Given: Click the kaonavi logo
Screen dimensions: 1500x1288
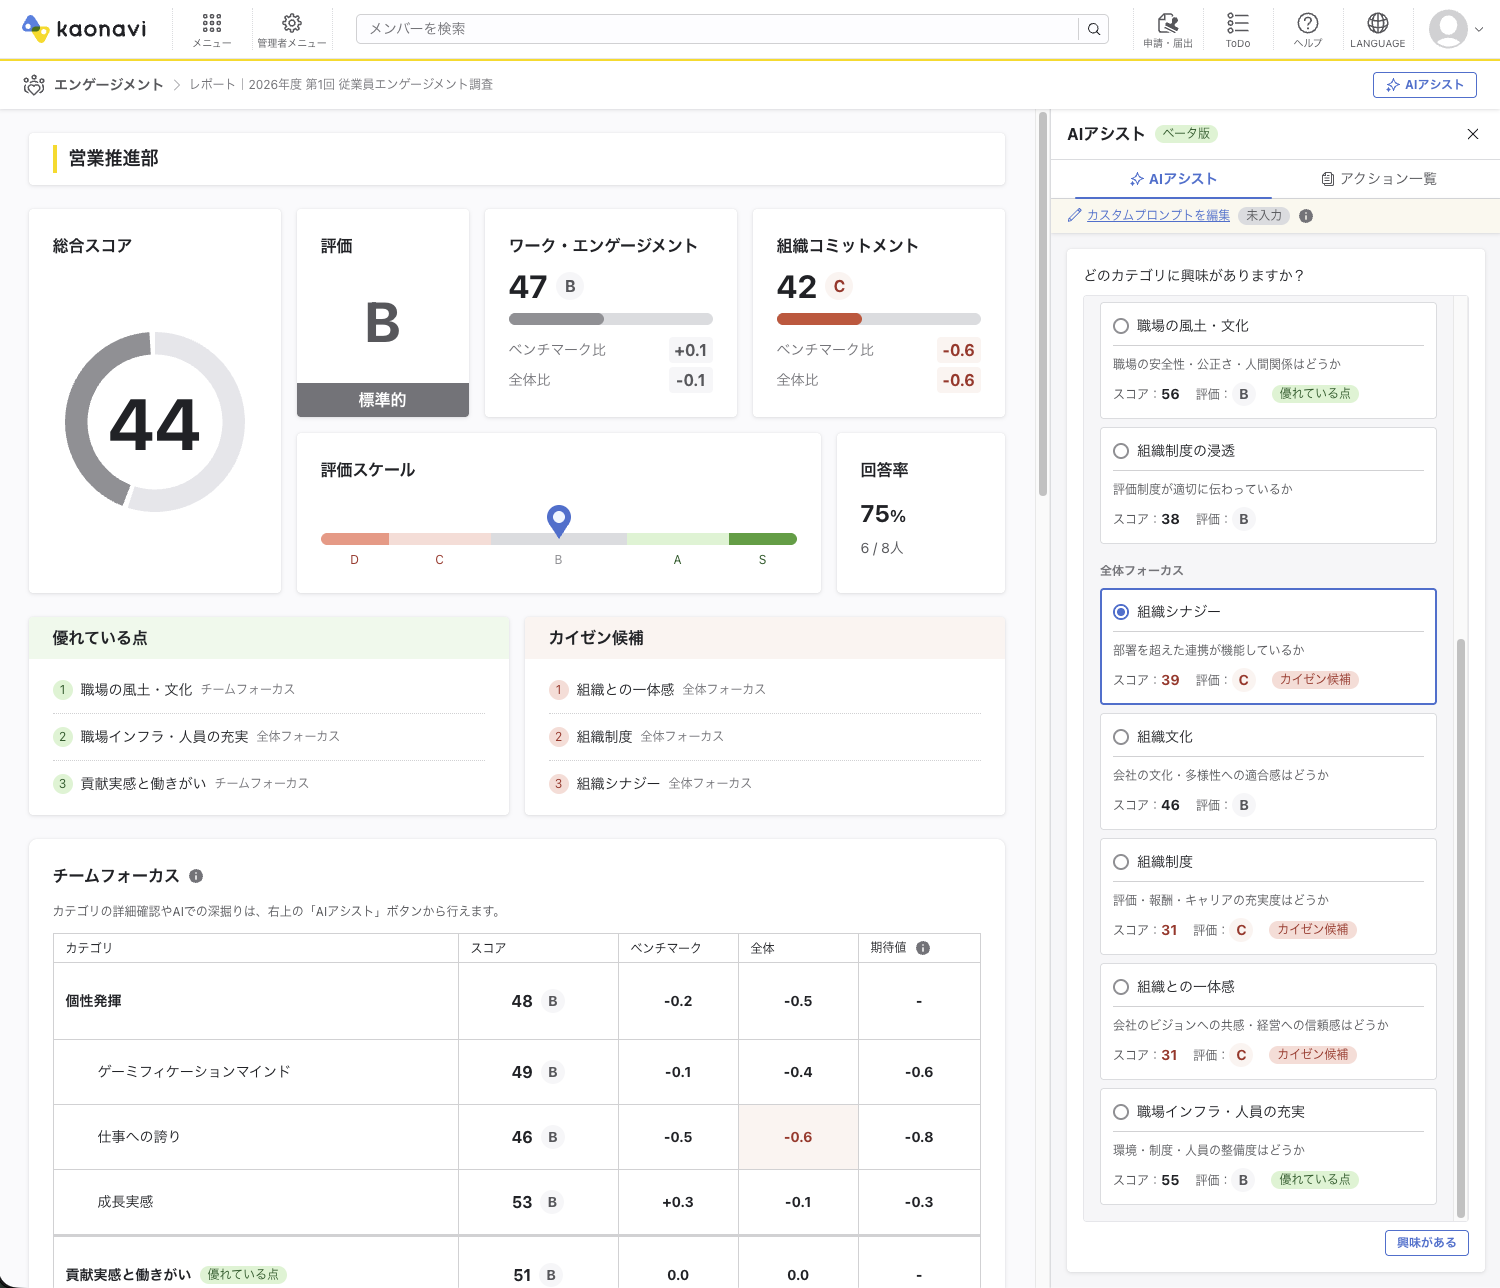Looking at the screenshot, I should tap(84, 29).
